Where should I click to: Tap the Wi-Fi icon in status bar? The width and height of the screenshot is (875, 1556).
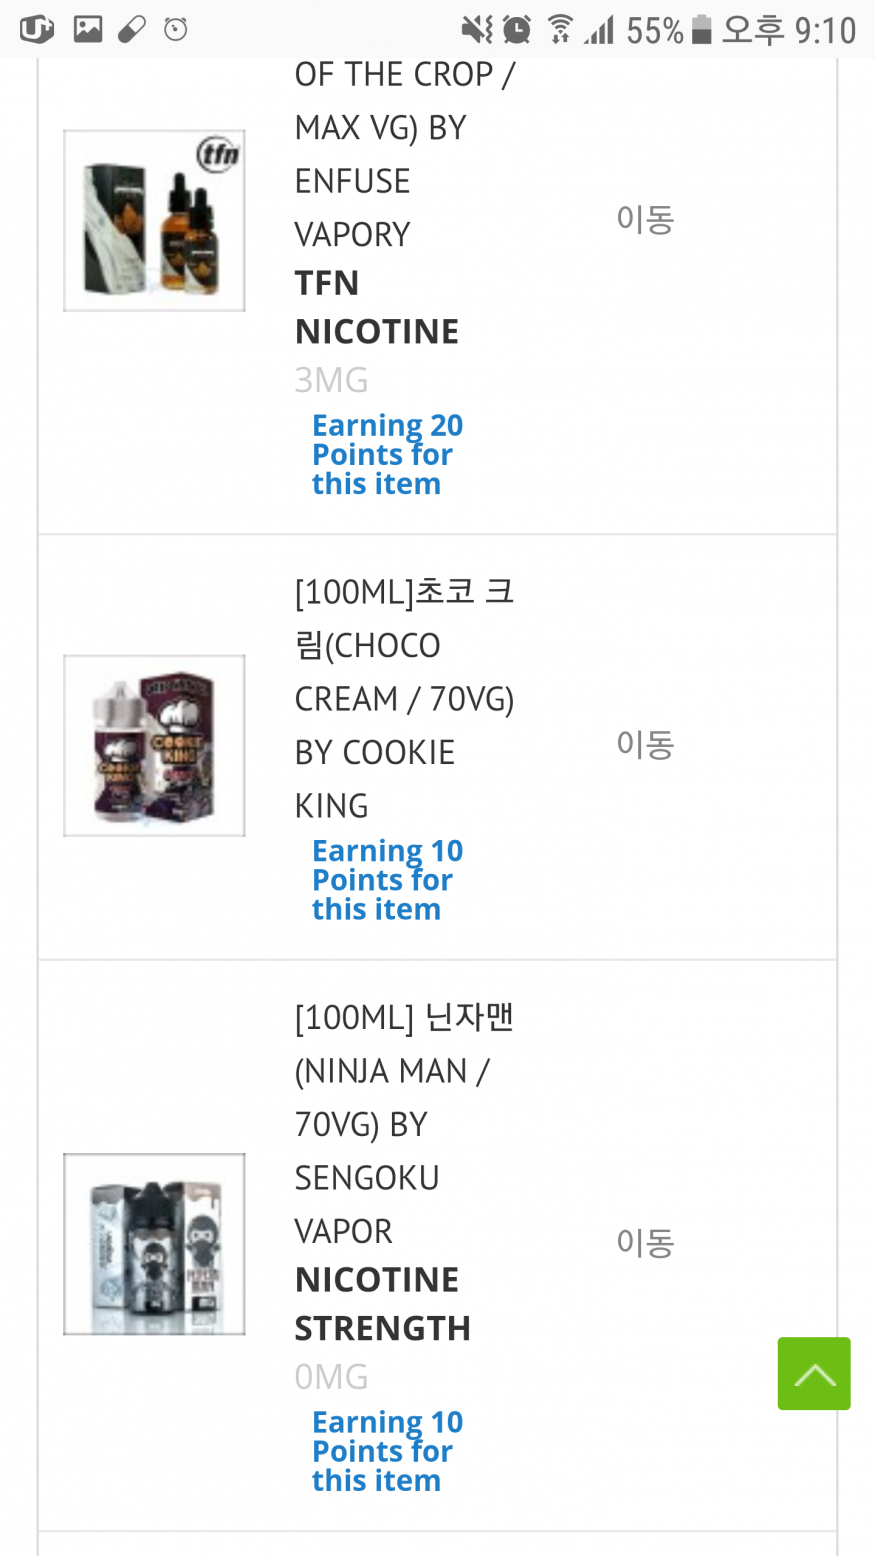[560, 30]
